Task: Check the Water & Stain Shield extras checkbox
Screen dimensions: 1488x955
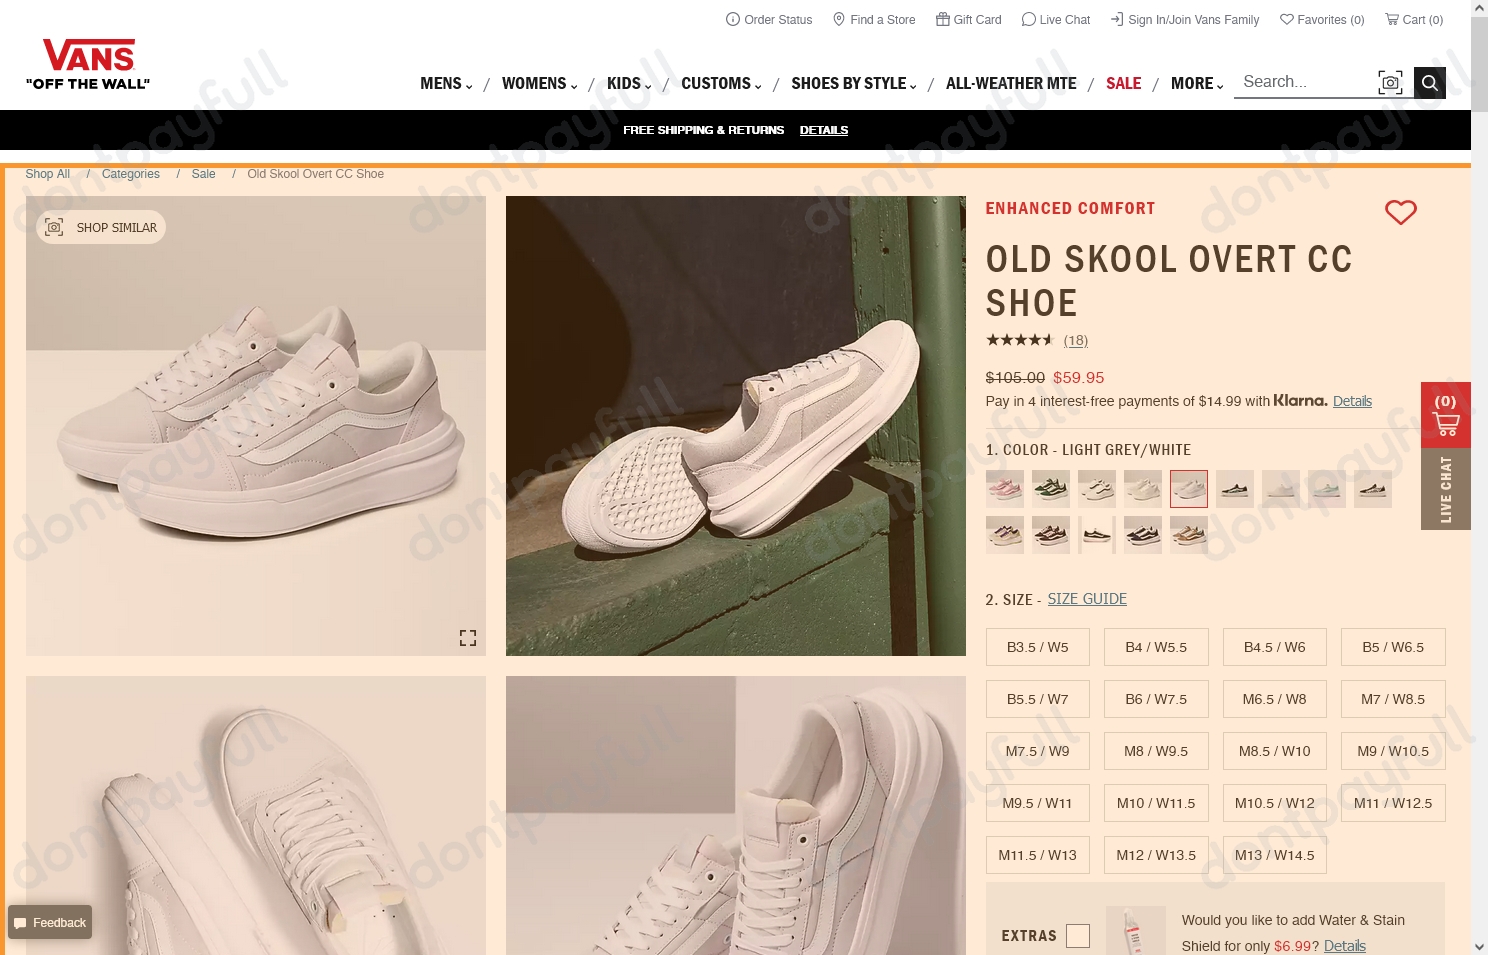Action: pyautogui.click(x=1077, y=935)
